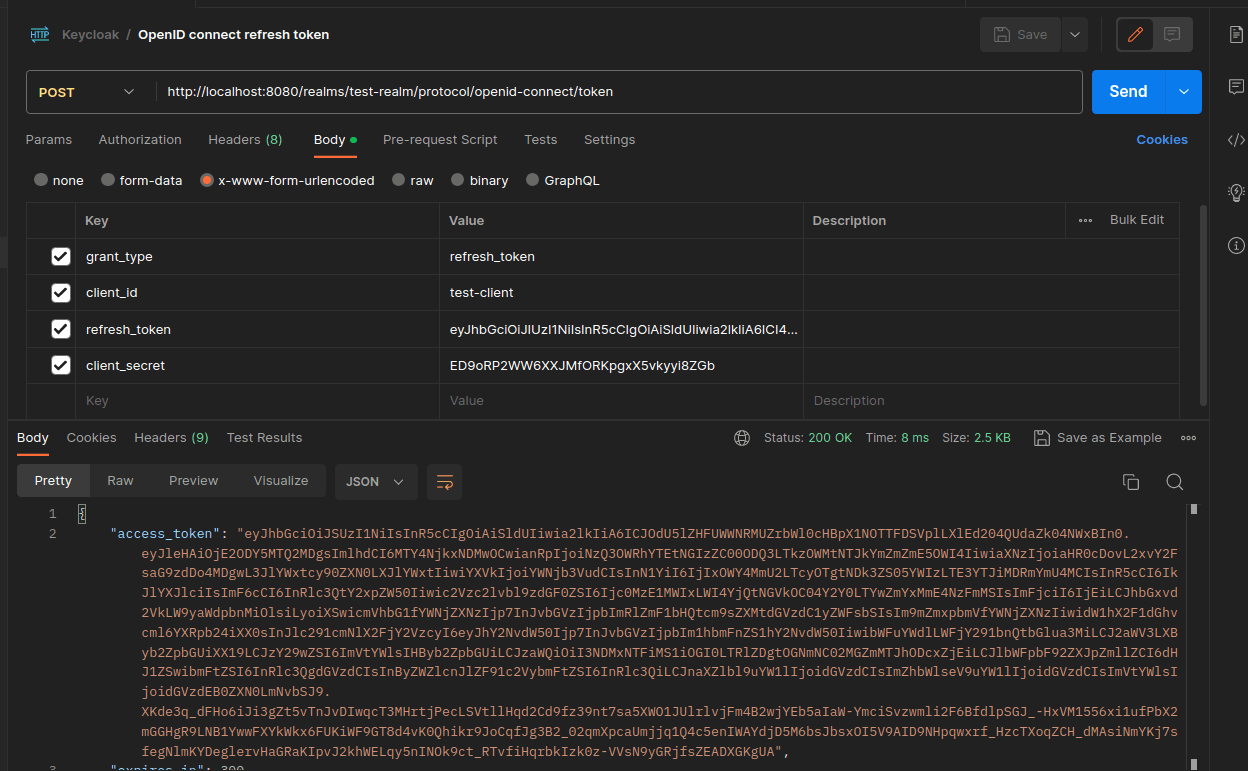The height and width of the screenshot is (771, 1248).
Task: Open the Comments panel in right sidebar
Action: (x=1236, y=86)
